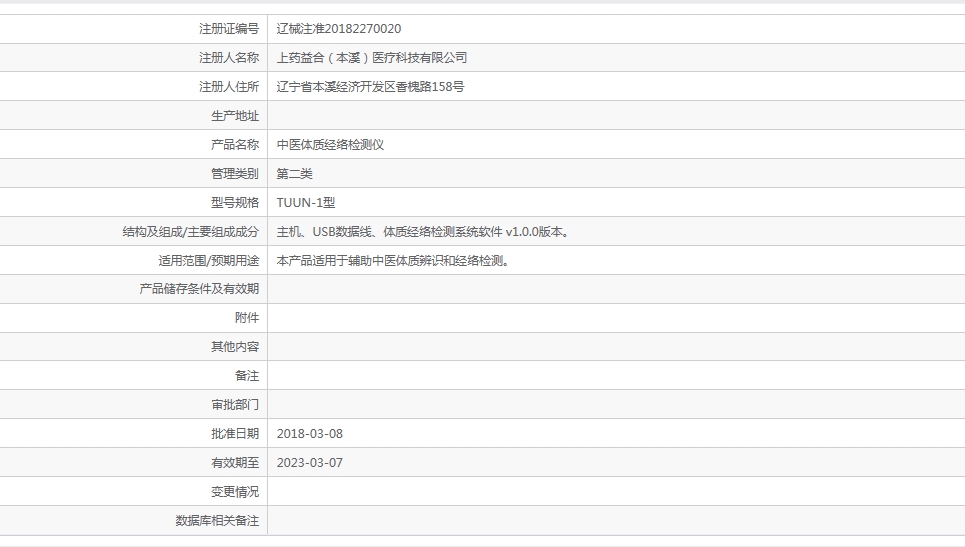Viewport: 965px width, 547px height.
Task: Click the label 审批部门
Action: 235,404
